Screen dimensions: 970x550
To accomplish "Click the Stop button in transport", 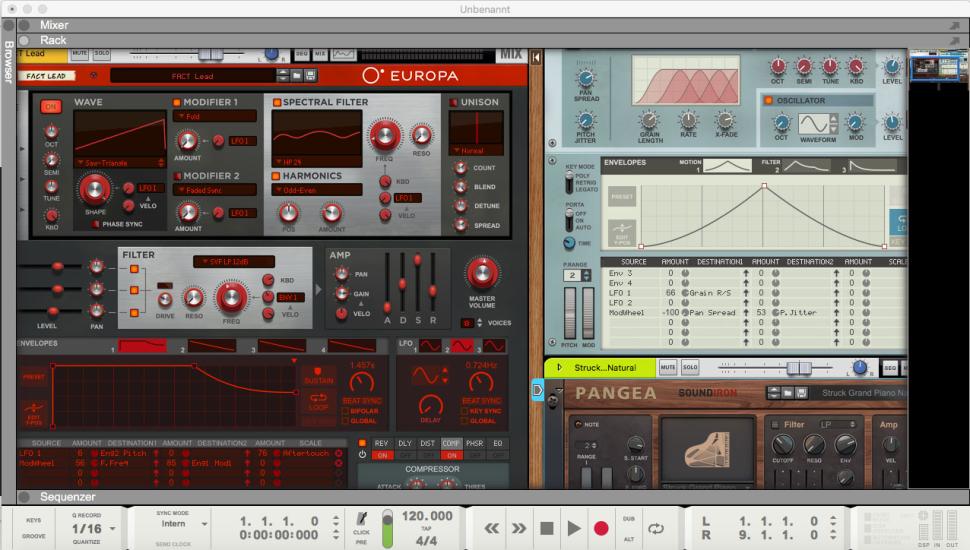I will [547, 528].
